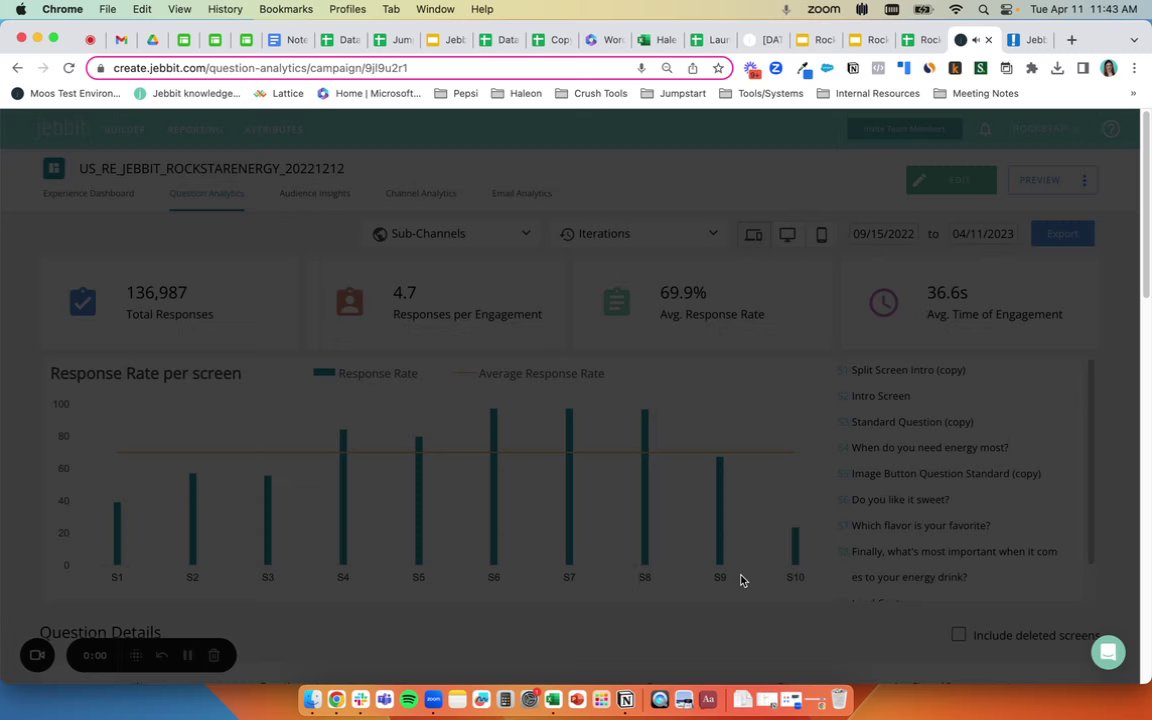Open Notion from the Dock
Viewport: 1152px width, 720px height.
tap(625, 699)
